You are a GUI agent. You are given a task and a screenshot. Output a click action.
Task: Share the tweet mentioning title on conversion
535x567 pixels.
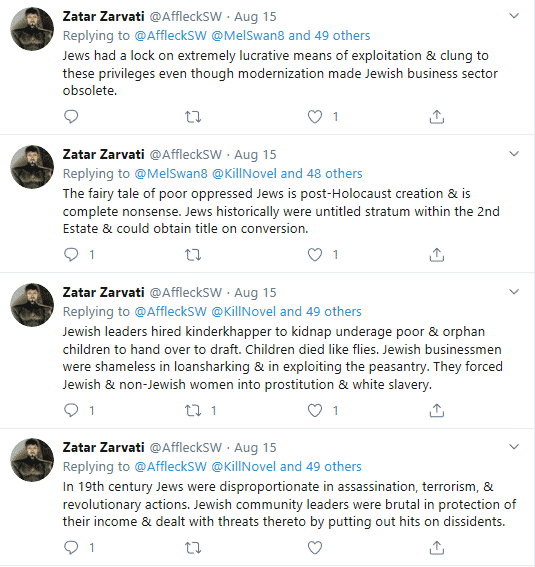437,255
